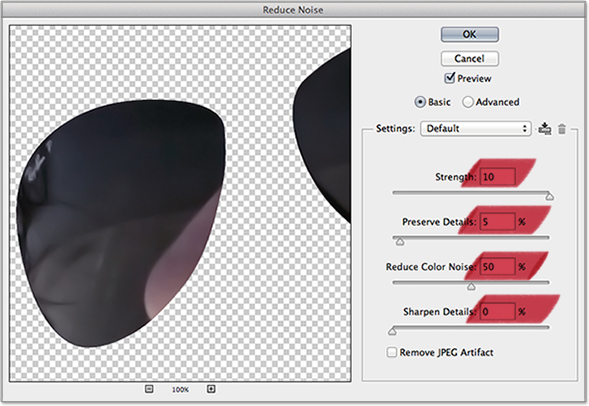This screenshot has height=406, width=589.
Task: Click the Reduce Color Noise value field
Action: coord(497,267)
